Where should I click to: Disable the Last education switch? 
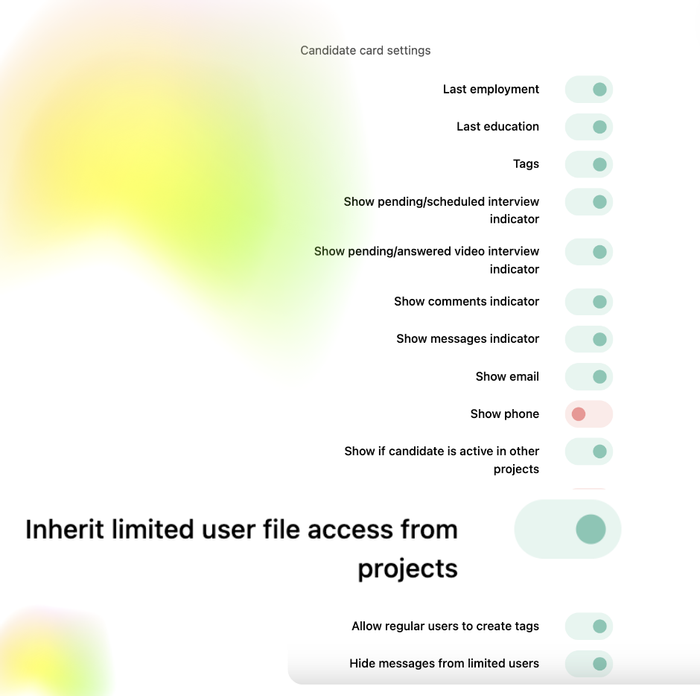tap(588, 127)
